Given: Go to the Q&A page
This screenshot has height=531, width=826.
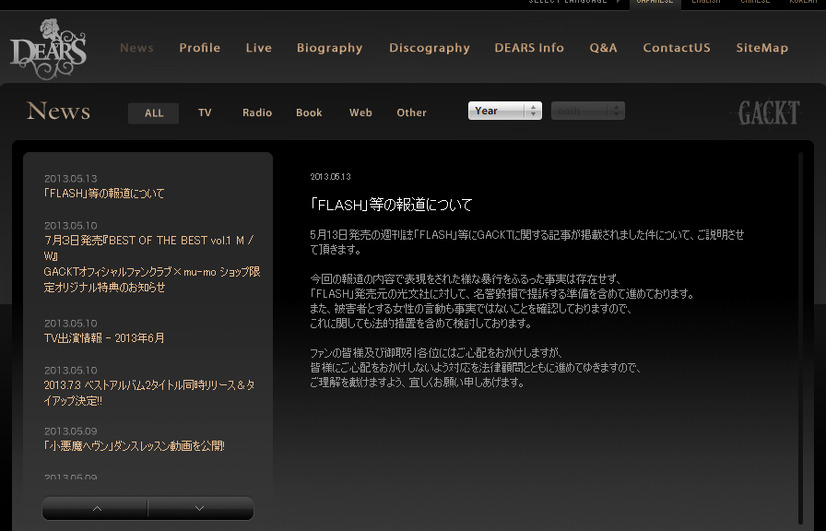Looking at the screenshot, I should (603, 48).
